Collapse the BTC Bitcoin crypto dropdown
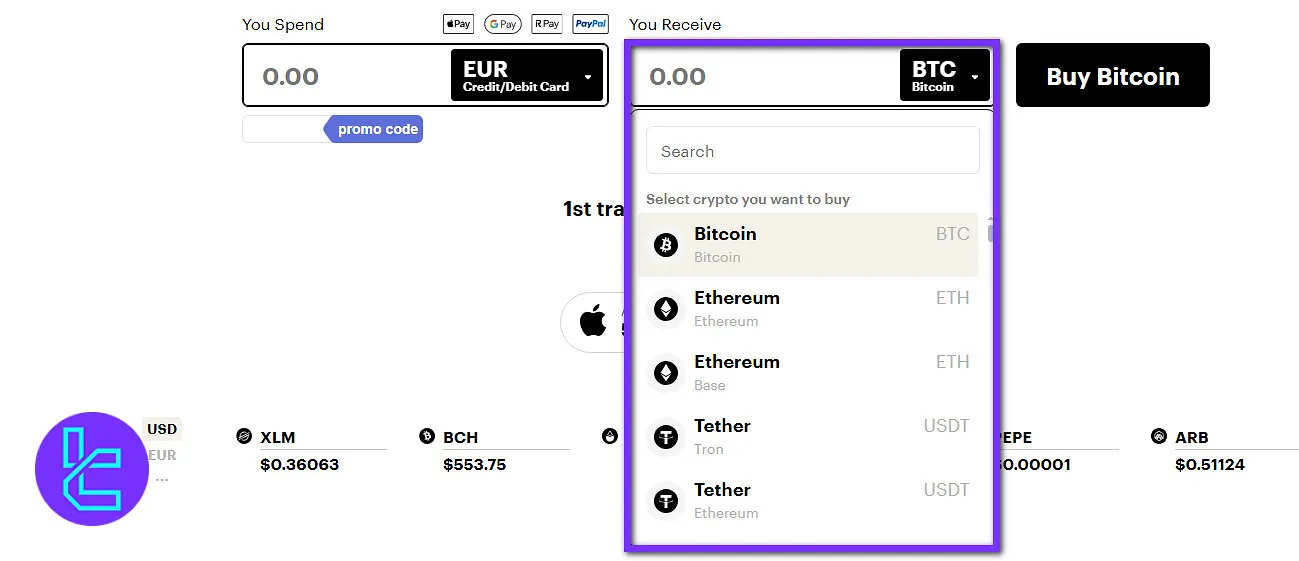Screen dimensions: 1299x561 click(945, 76)
